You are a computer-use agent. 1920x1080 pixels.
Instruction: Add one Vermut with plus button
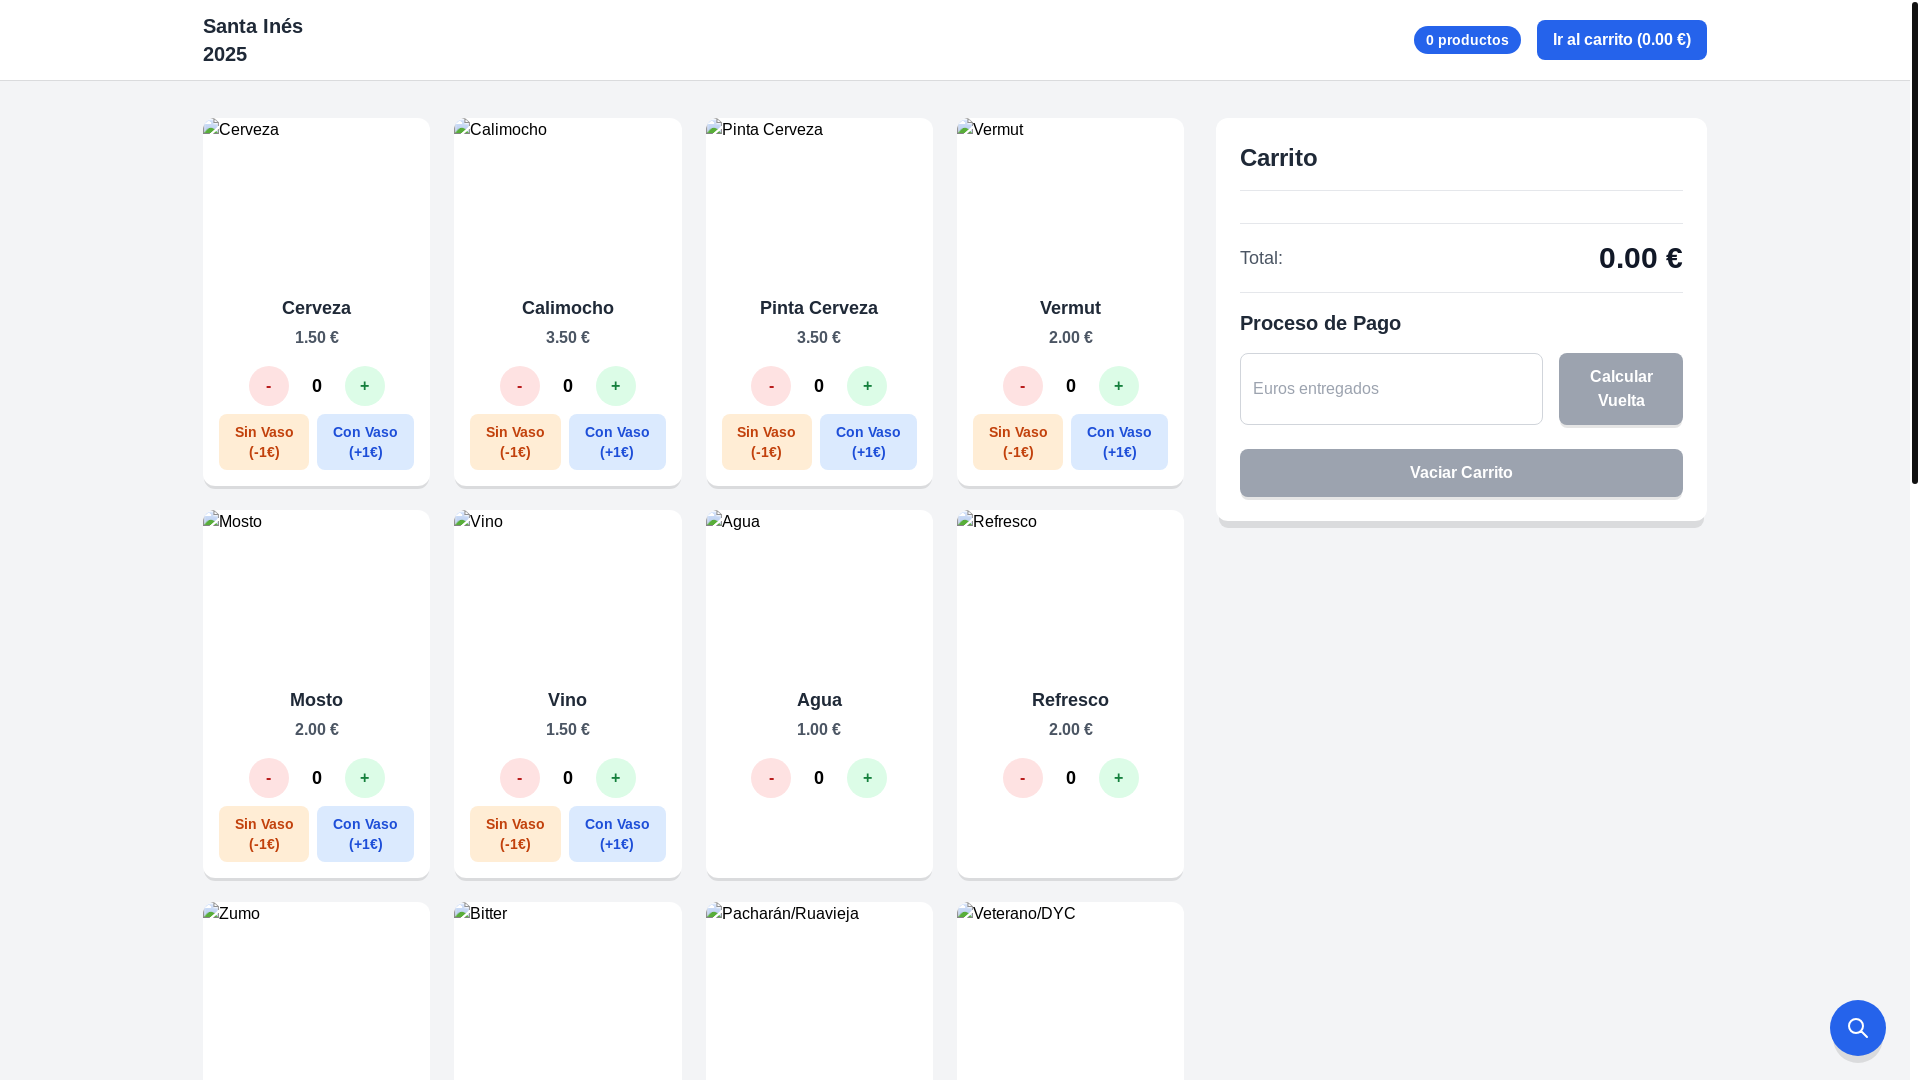[1119, 386]
